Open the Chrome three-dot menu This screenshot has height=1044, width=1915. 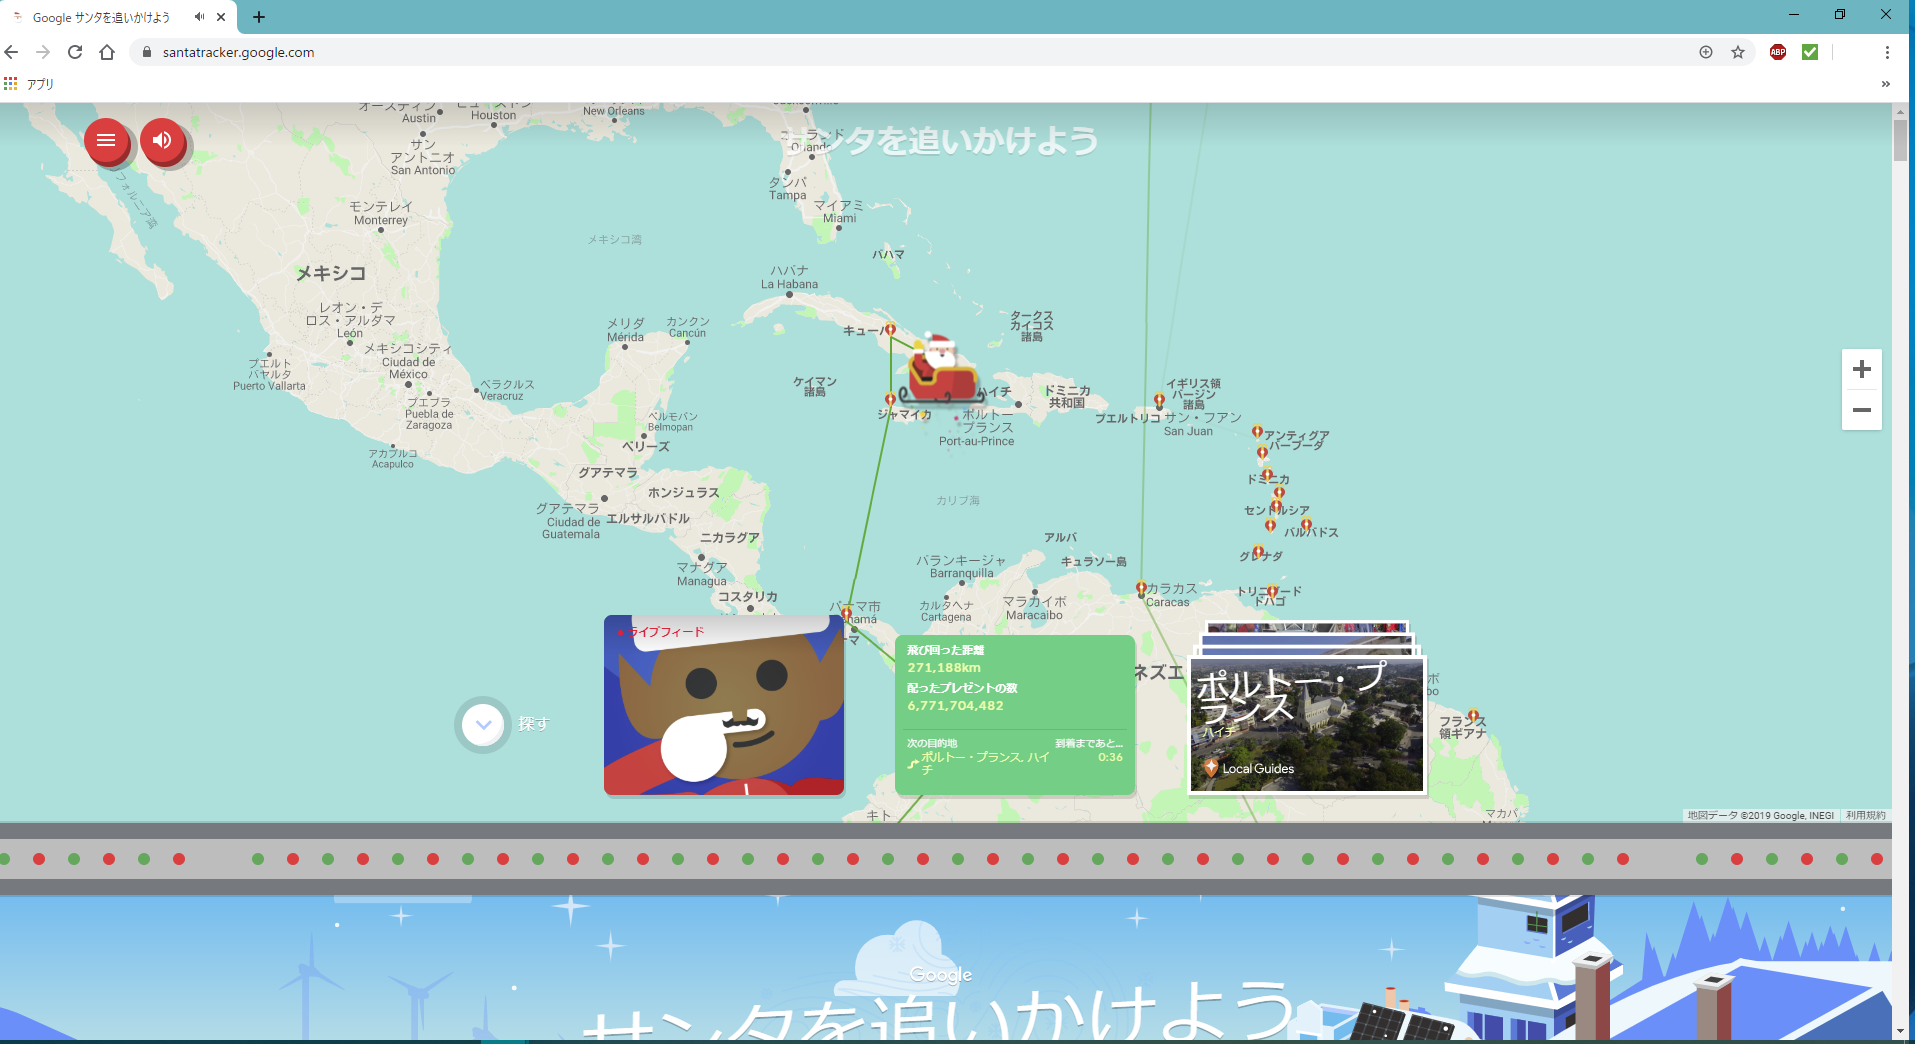pyautogui.click(x=1887, y=52)
